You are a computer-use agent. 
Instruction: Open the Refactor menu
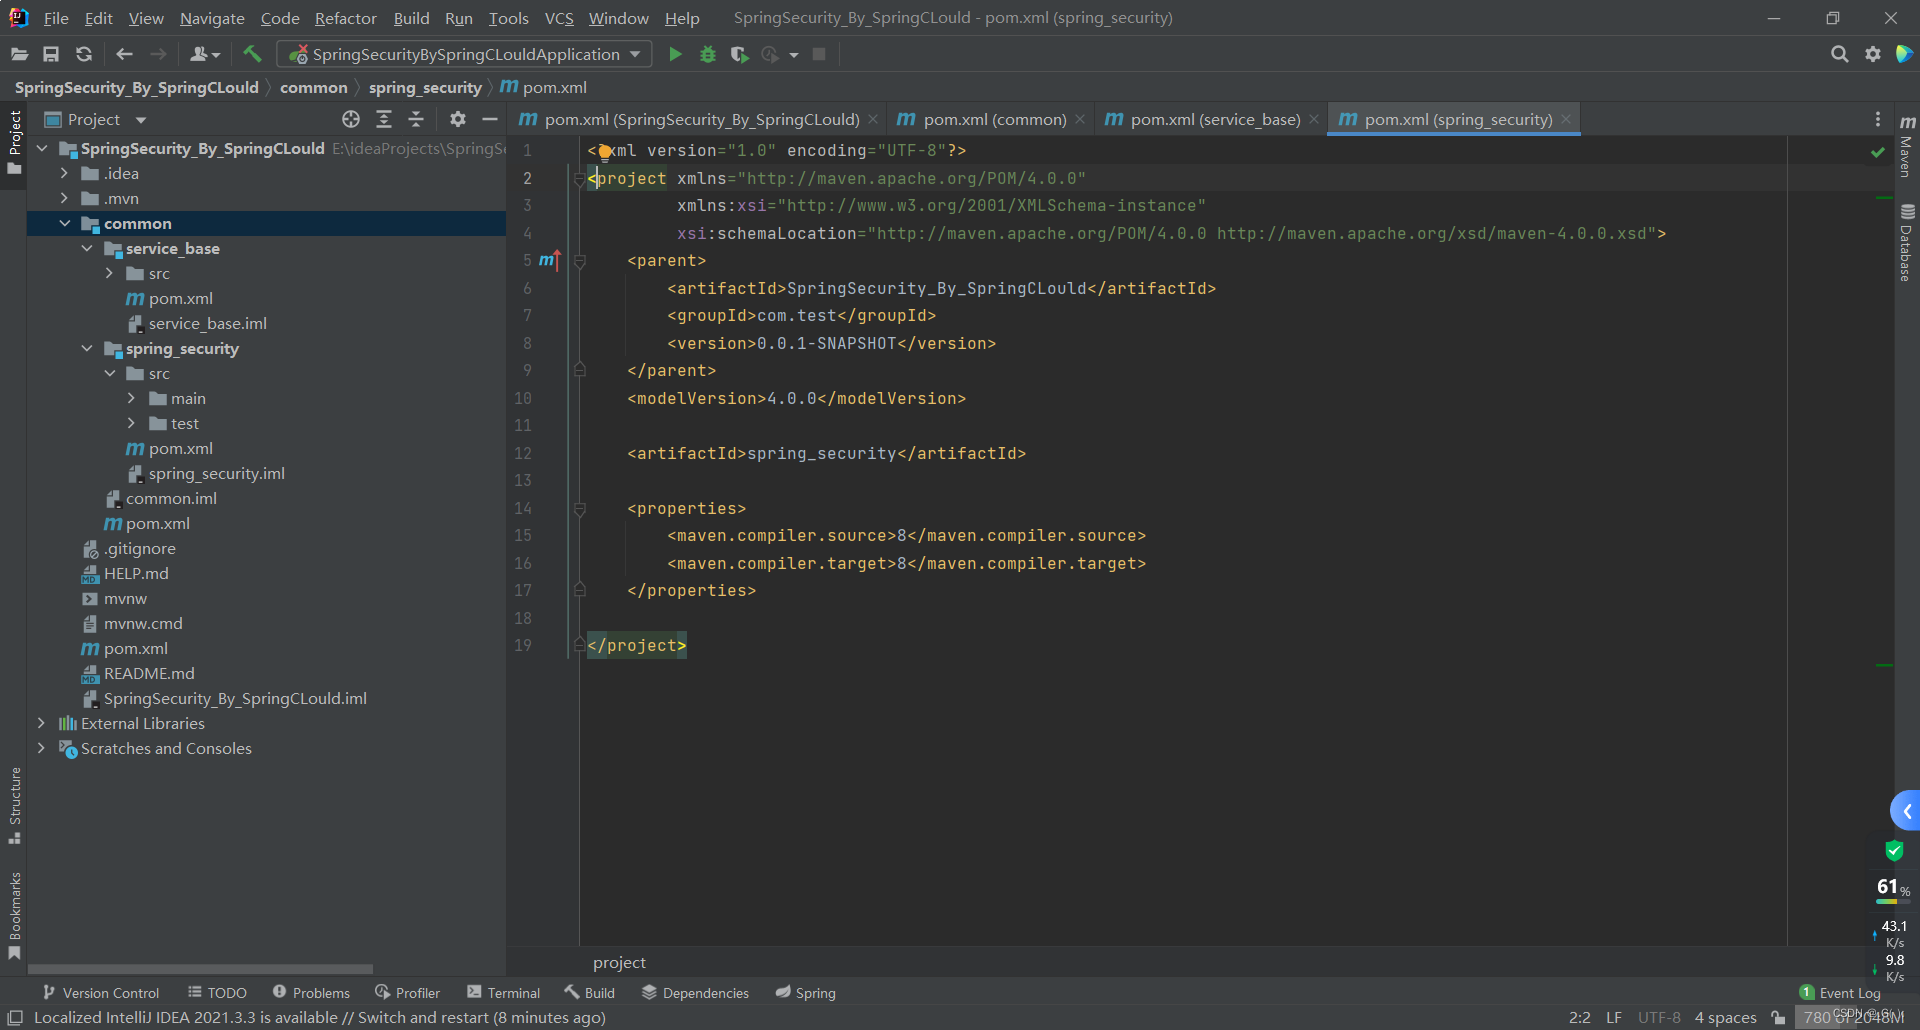coord(345,18)
